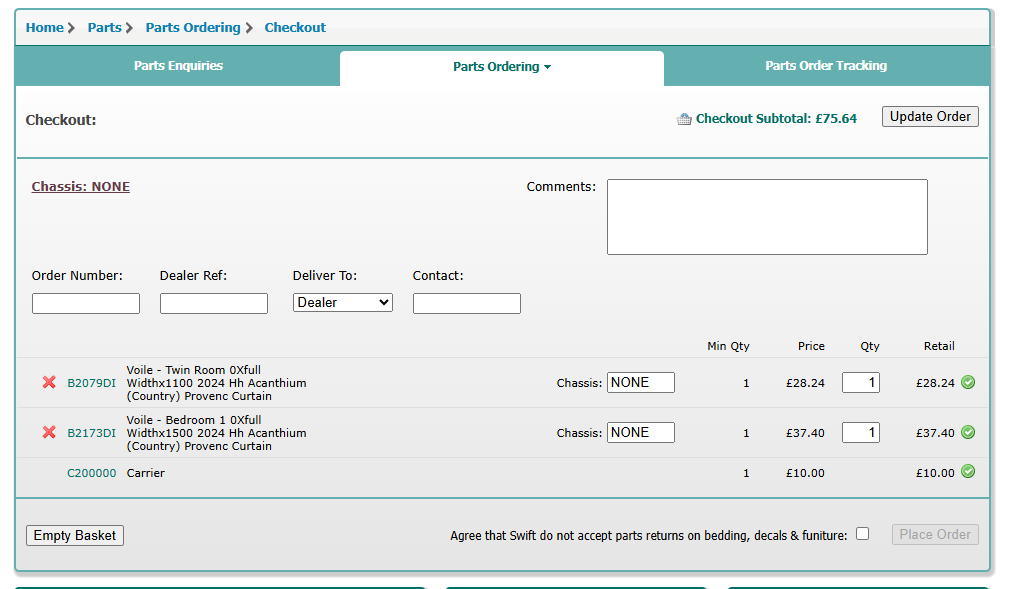The height and width of the screenshot is (589, 1013).
Task: Click green tick on £28.24 retail row
Action: click(968, 382)
